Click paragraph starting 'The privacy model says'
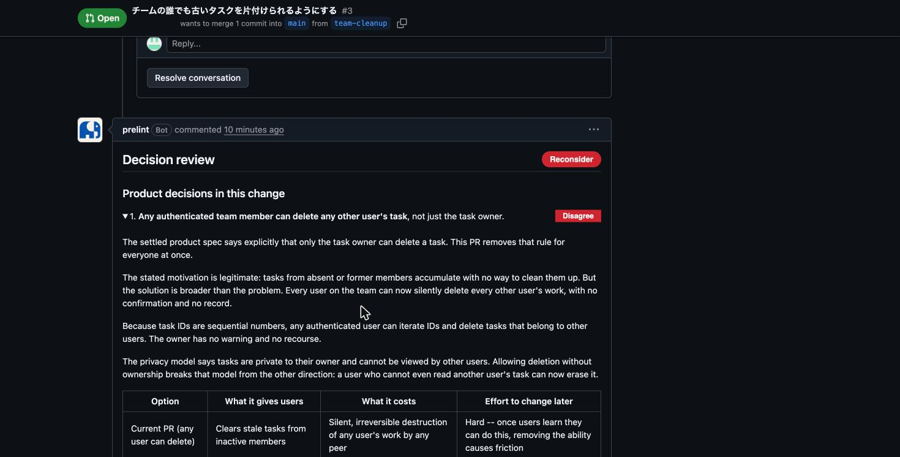900x457 pixels. tap(360, 367)
